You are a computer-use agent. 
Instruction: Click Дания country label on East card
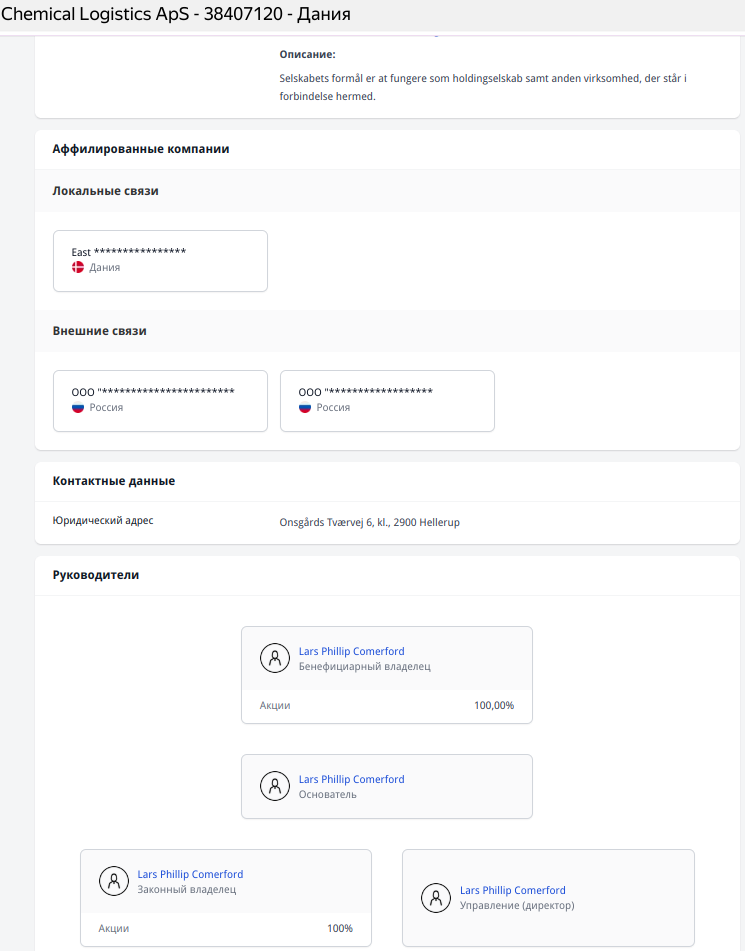coord(105,267)
